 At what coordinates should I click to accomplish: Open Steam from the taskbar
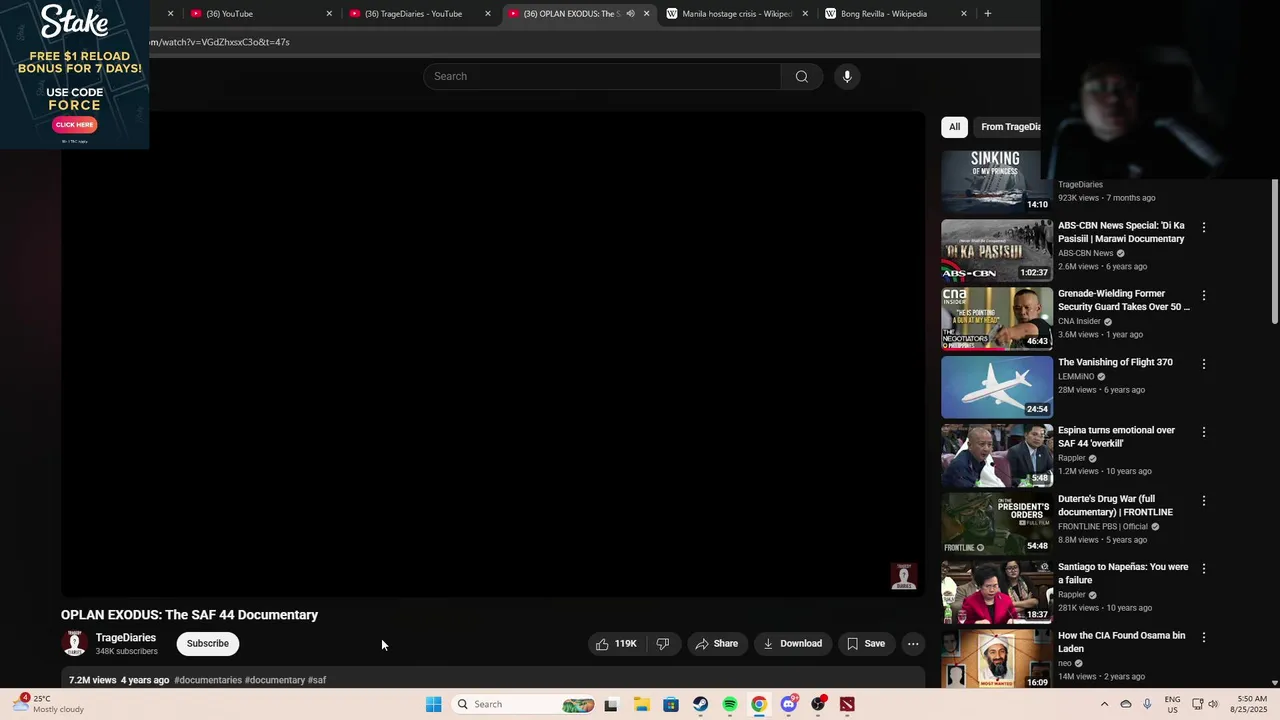[x=700, y=704]
